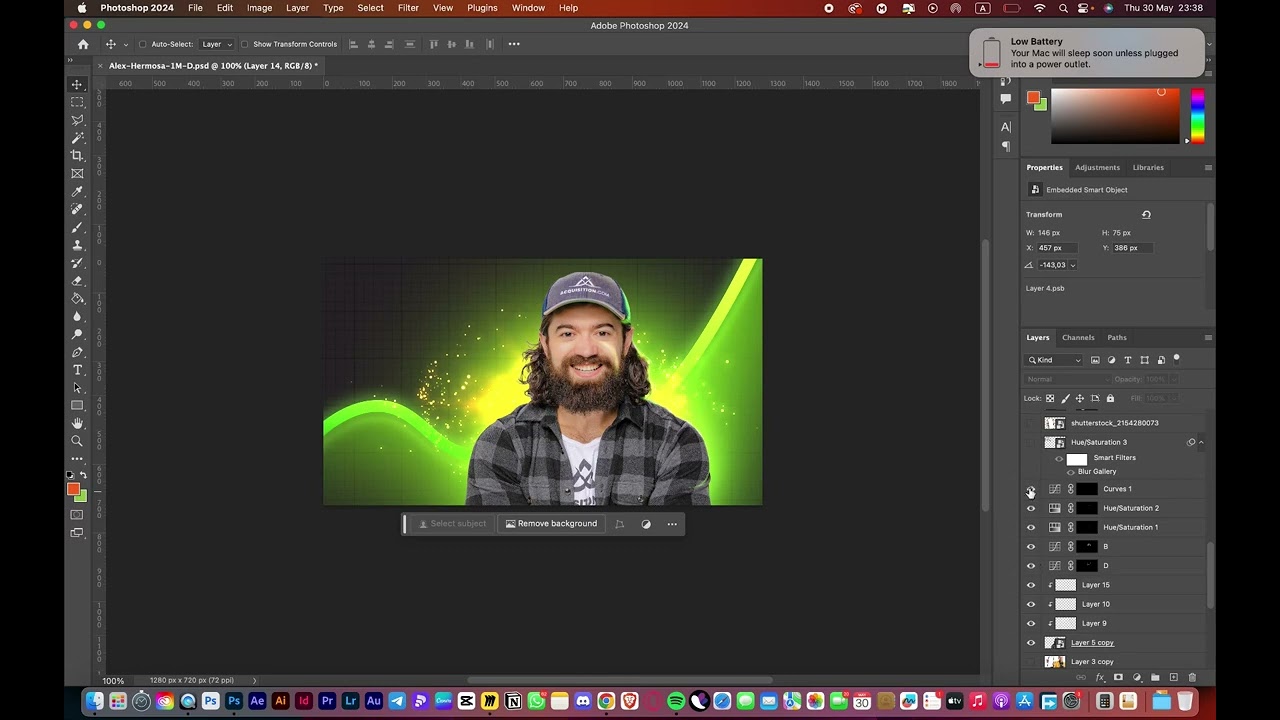The image size is (1280, 720).
Task: Select the Lasso tool
Action: (x=77, y=120)
